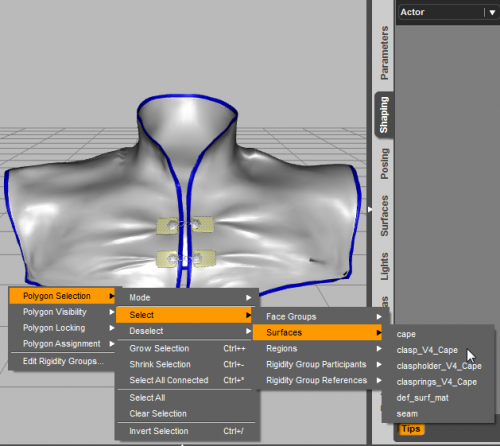Switch to the Posing tab

tap(384, 163)
